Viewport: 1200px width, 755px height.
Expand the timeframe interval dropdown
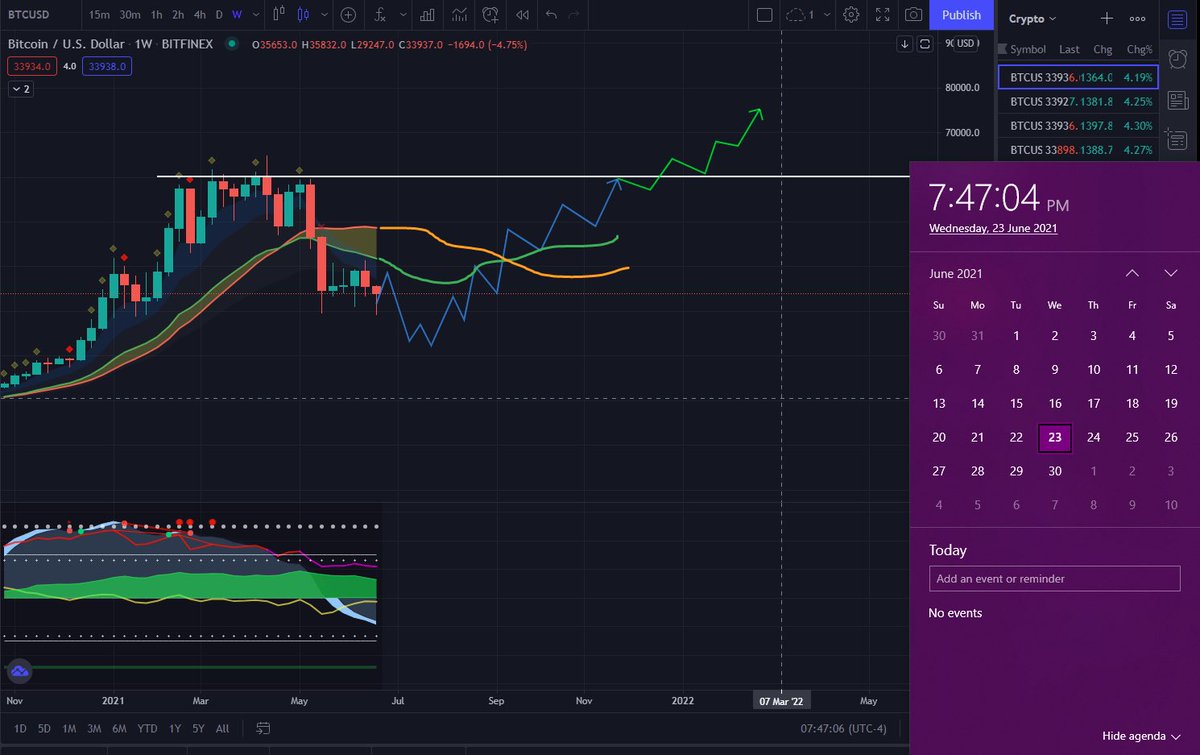(254, 15)
